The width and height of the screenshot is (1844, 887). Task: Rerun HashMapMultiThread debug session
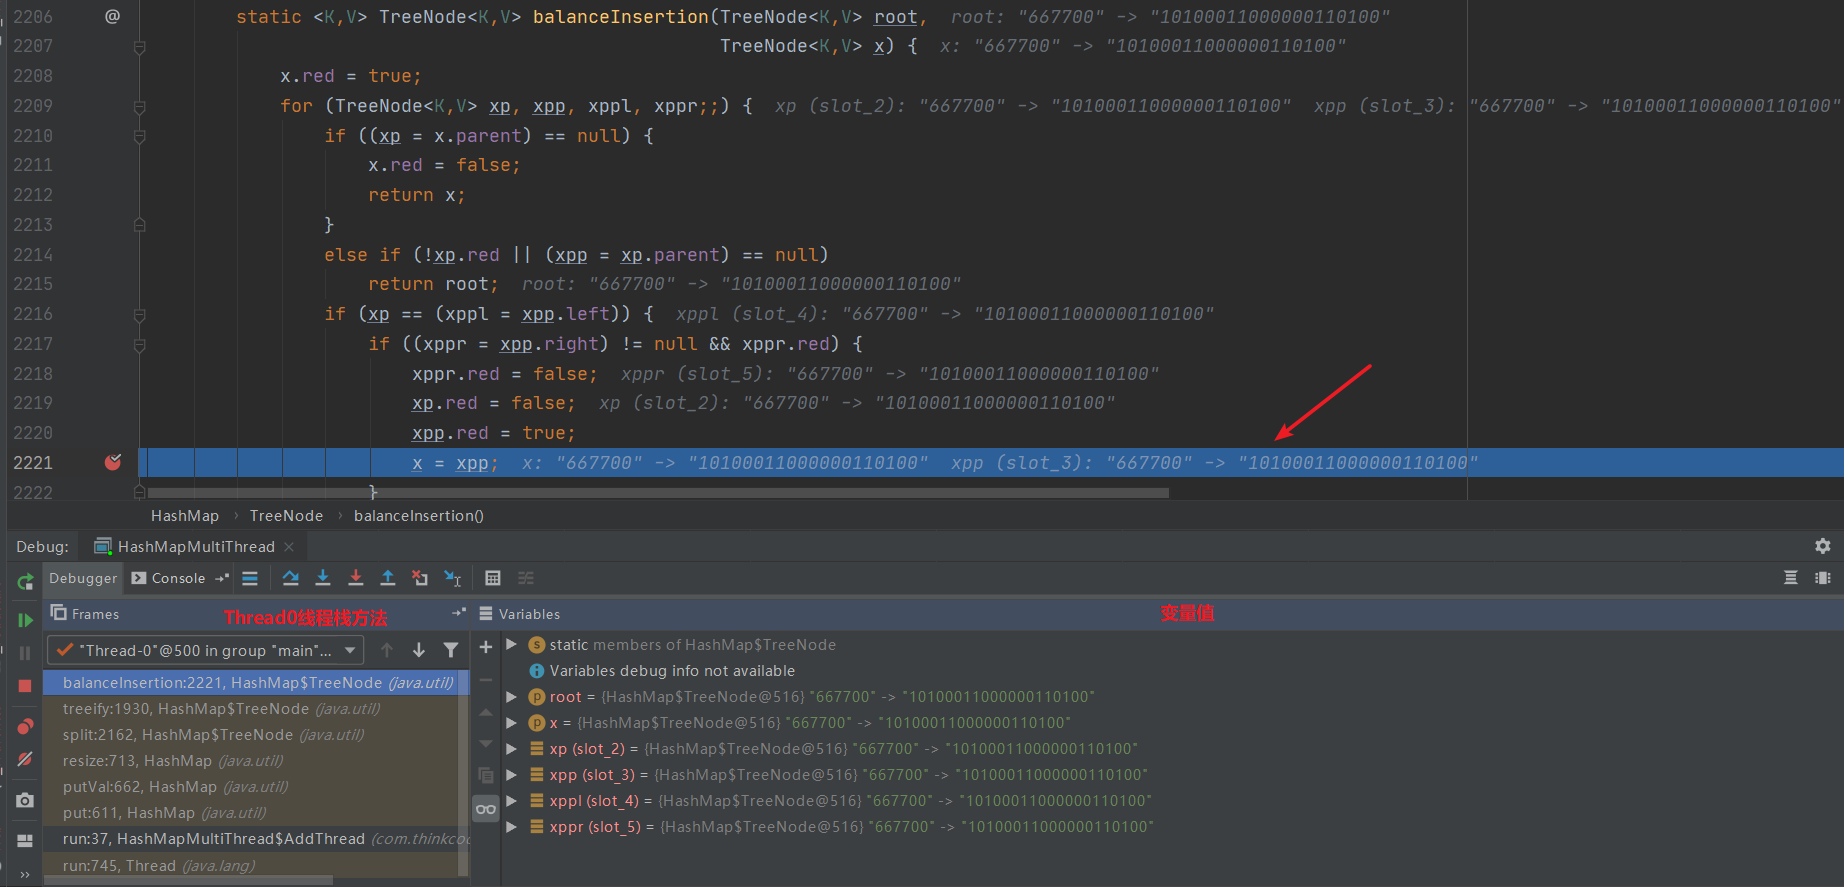click(25, 581)
